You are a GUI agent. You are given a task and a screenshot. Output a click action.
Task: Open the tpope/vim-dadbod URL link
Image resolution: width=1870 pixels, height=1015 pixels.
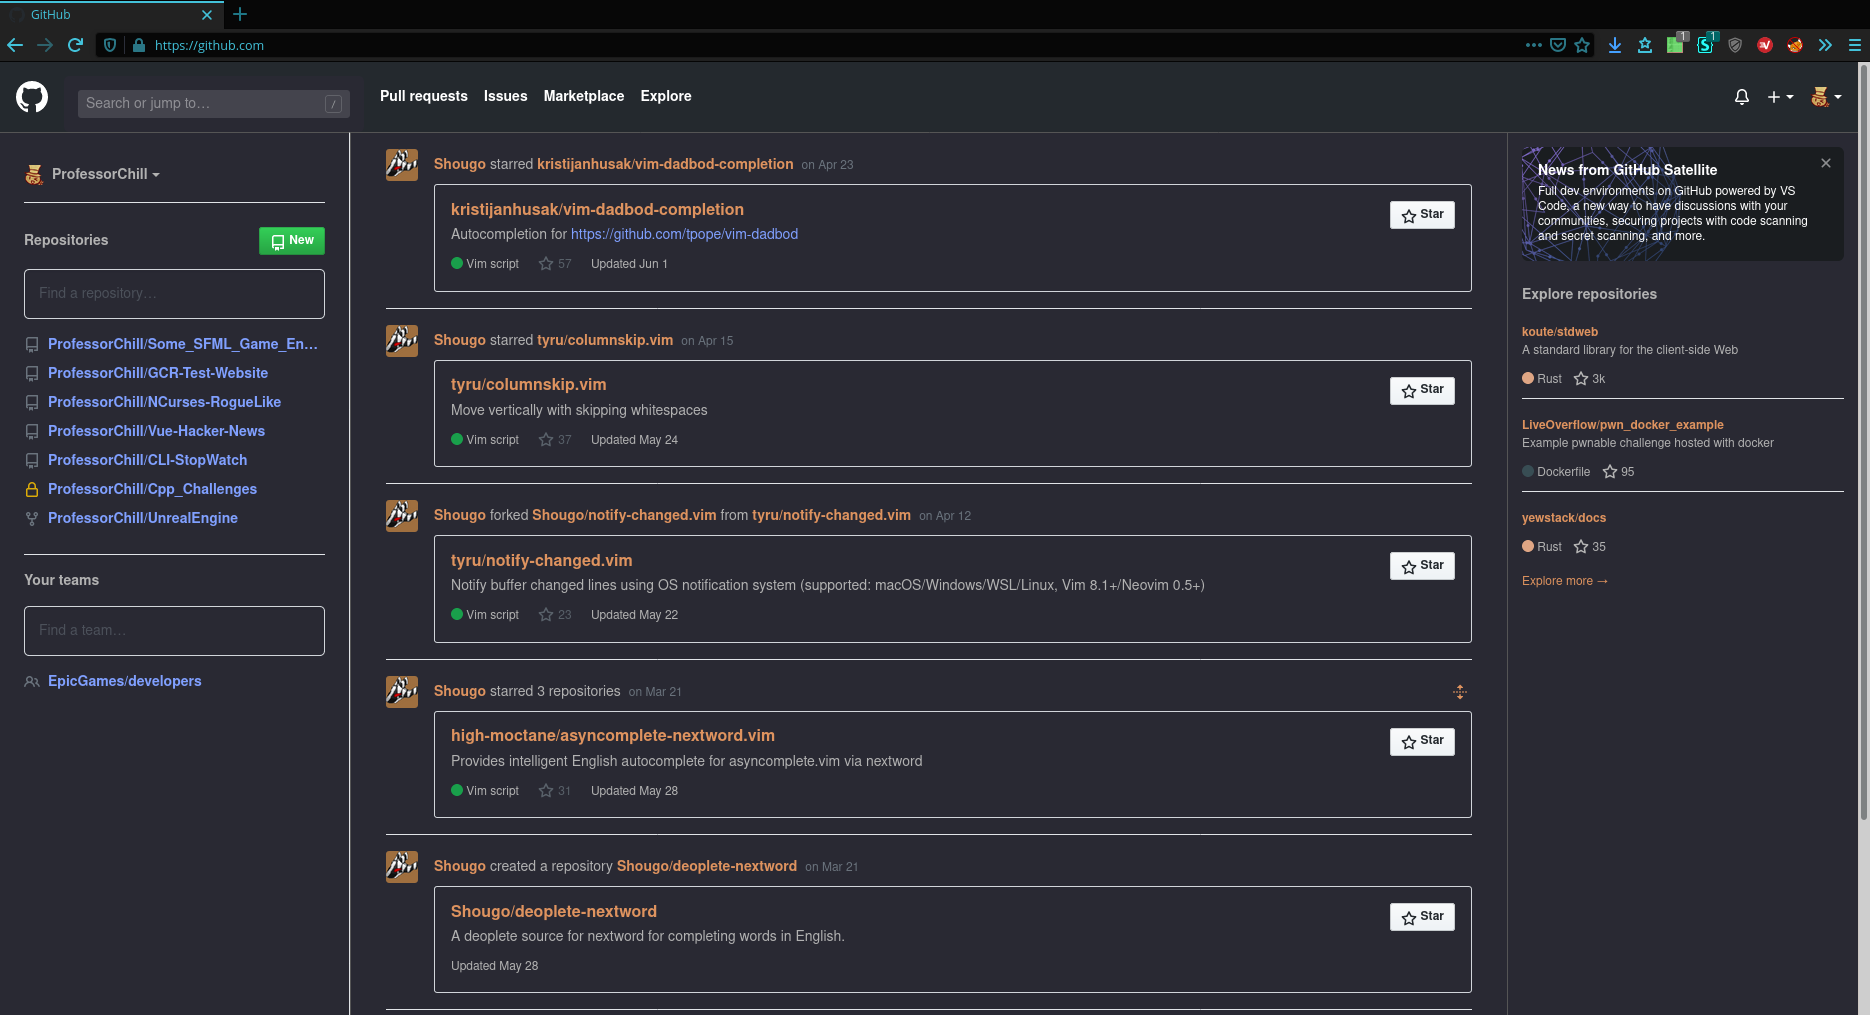(684, 234)
